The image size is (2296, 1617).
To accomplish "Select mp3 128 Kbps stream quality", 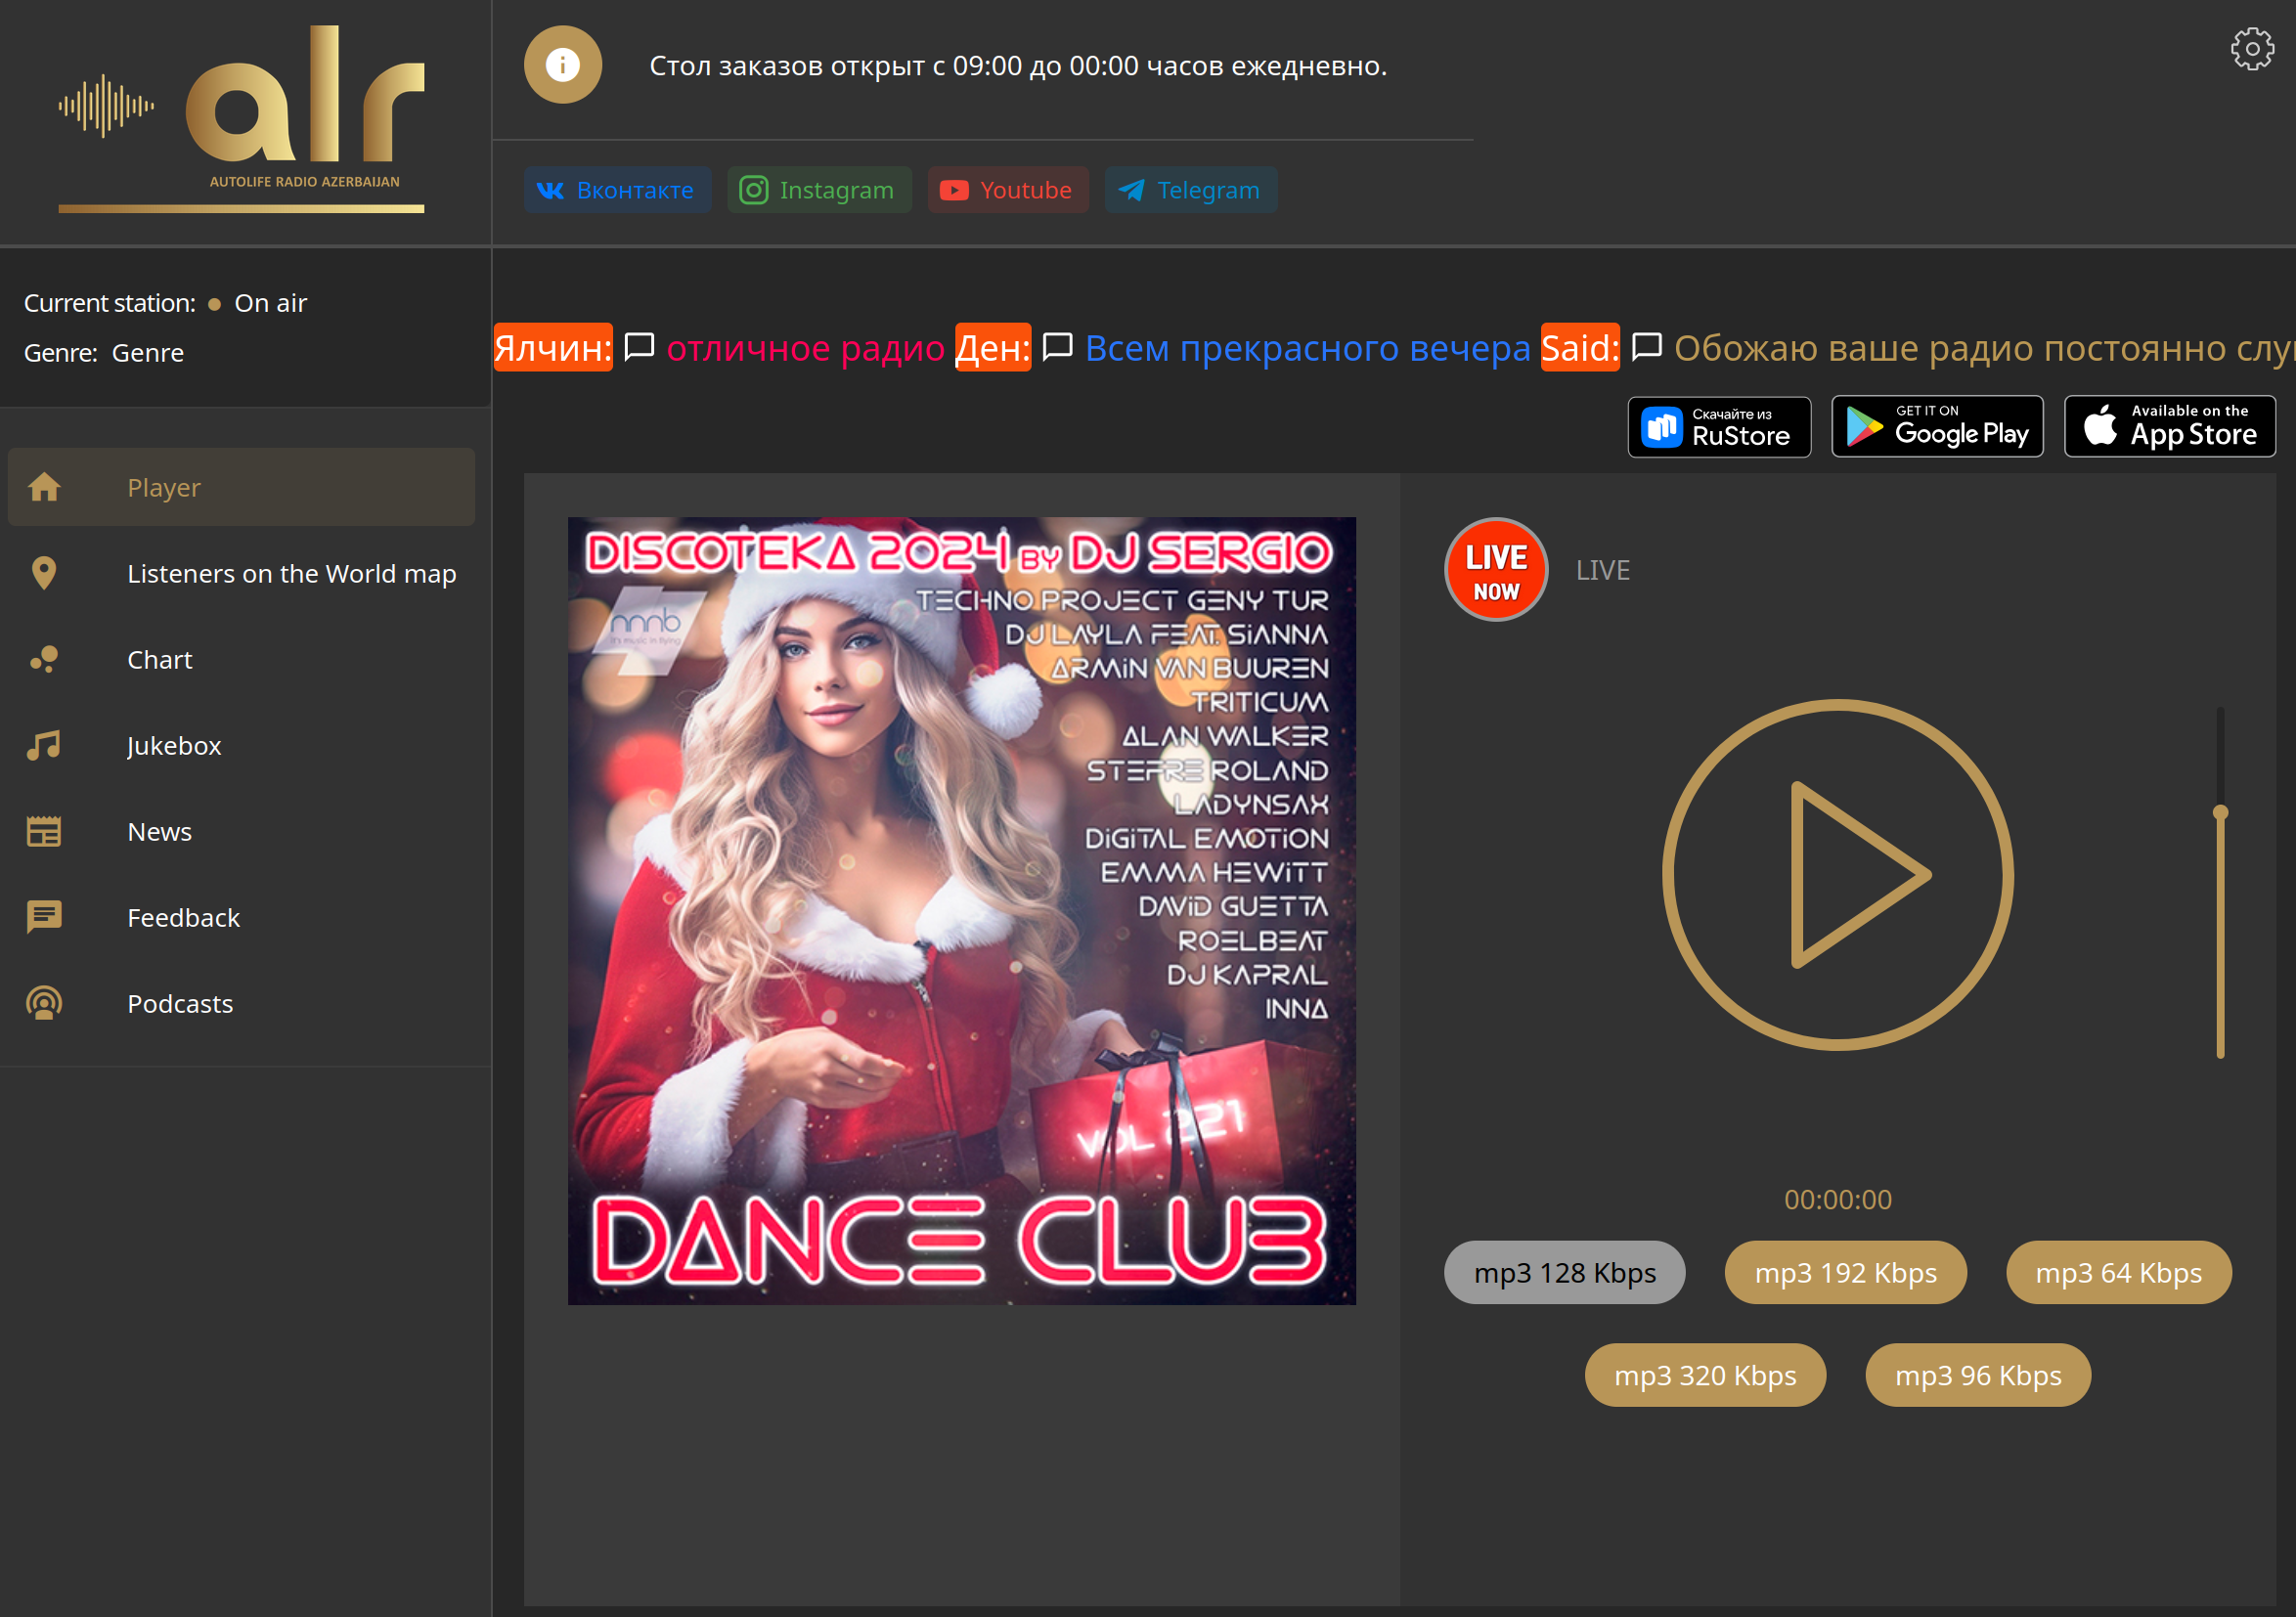I will click(x=1564, y=1272).
